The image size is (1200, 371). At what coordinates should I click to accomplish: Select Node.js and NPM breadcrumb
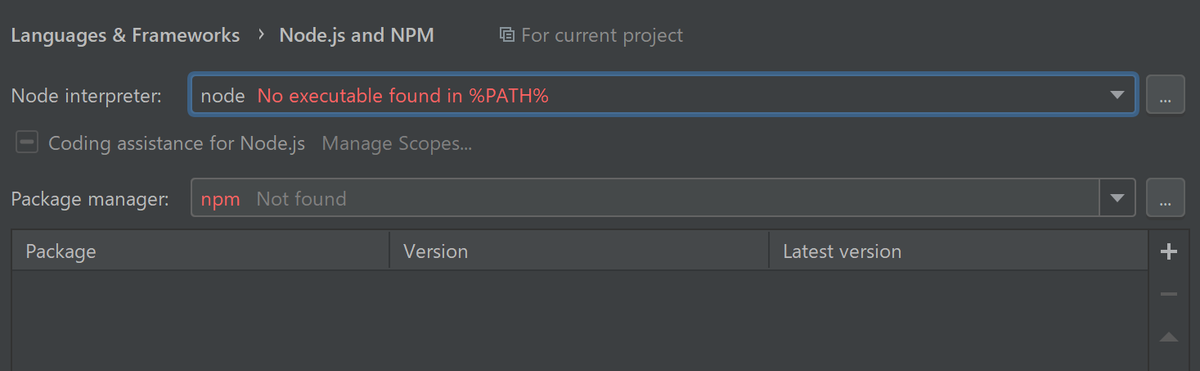pyautogui.click(x=357, y=35)
